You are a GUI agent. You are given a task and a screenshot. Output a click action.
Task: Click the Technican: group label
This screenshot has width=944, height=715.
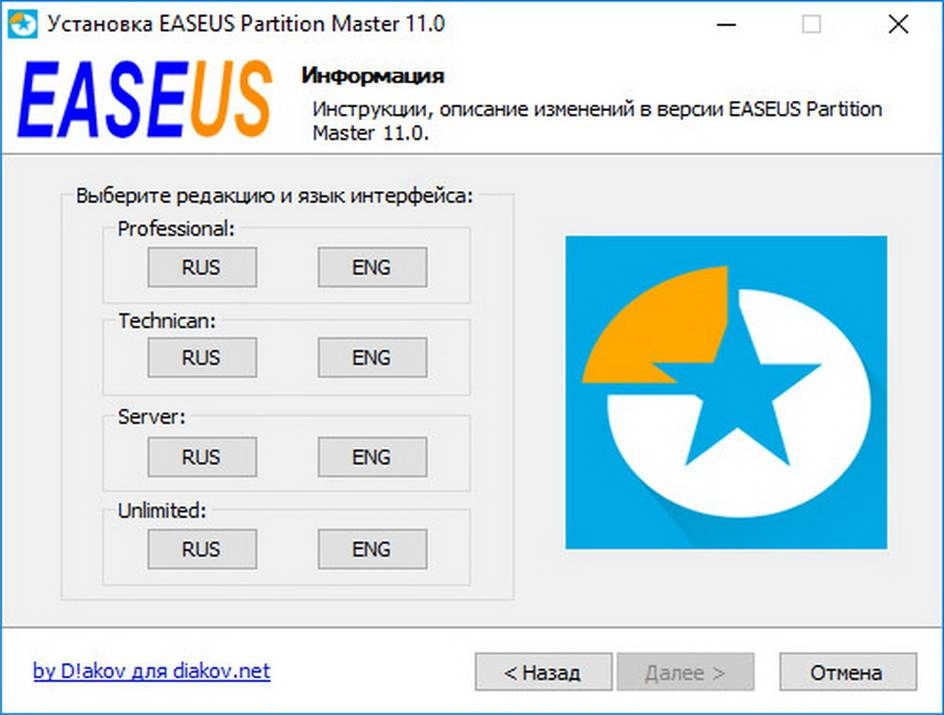(x=167, y=321)
